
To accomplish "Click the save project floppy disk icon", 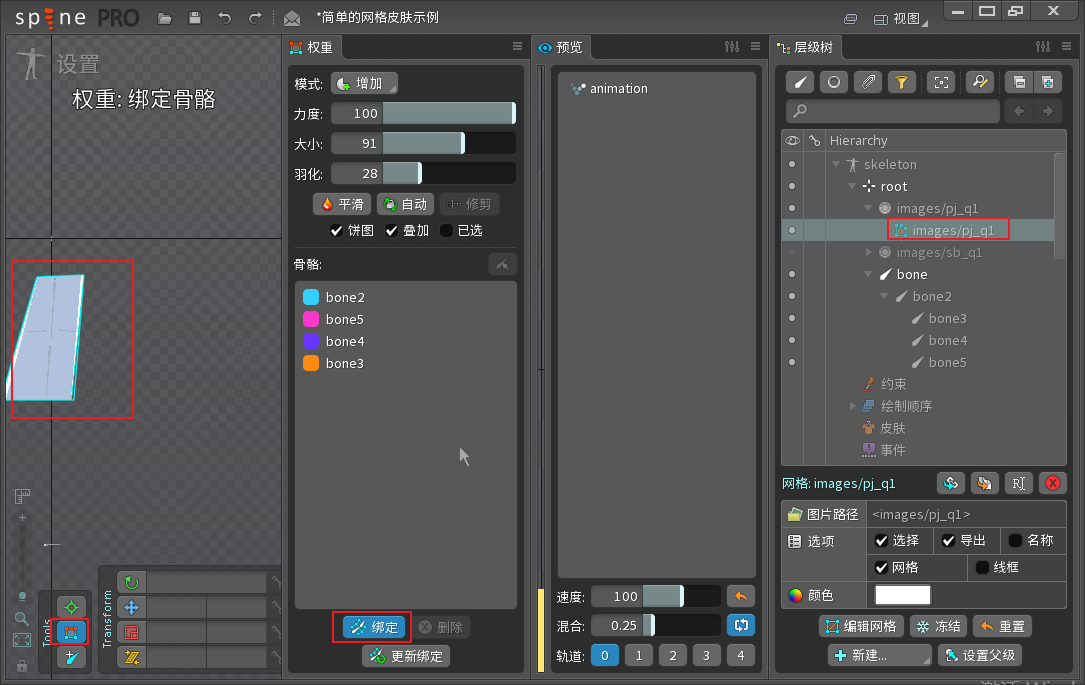I will click(195, 17).
